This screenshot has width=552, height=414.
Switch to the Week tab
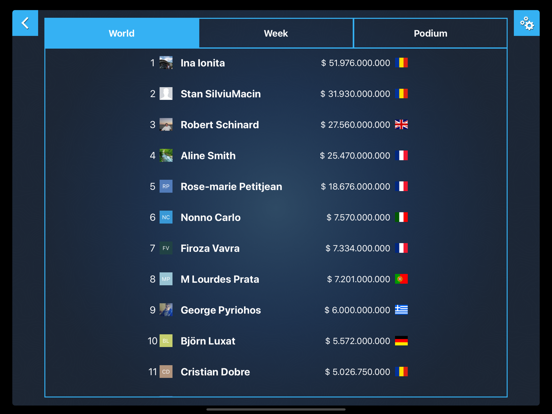276,33
